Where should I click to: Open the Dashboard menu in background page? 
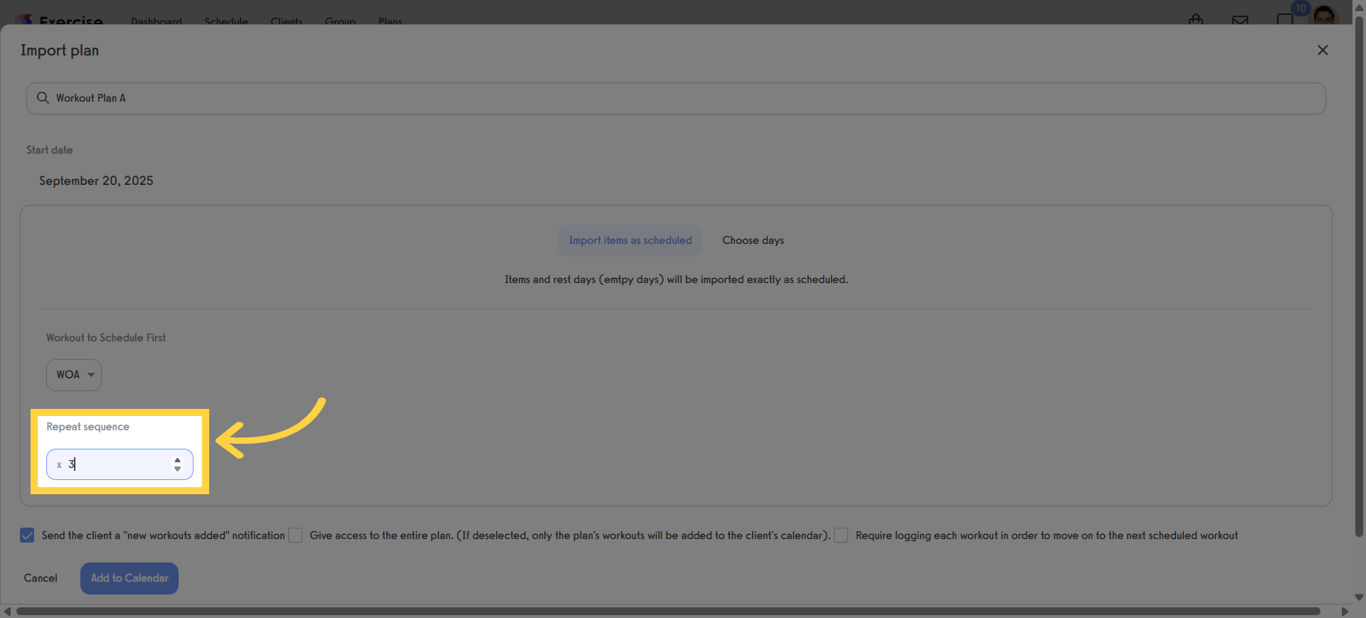click(156, 21)
